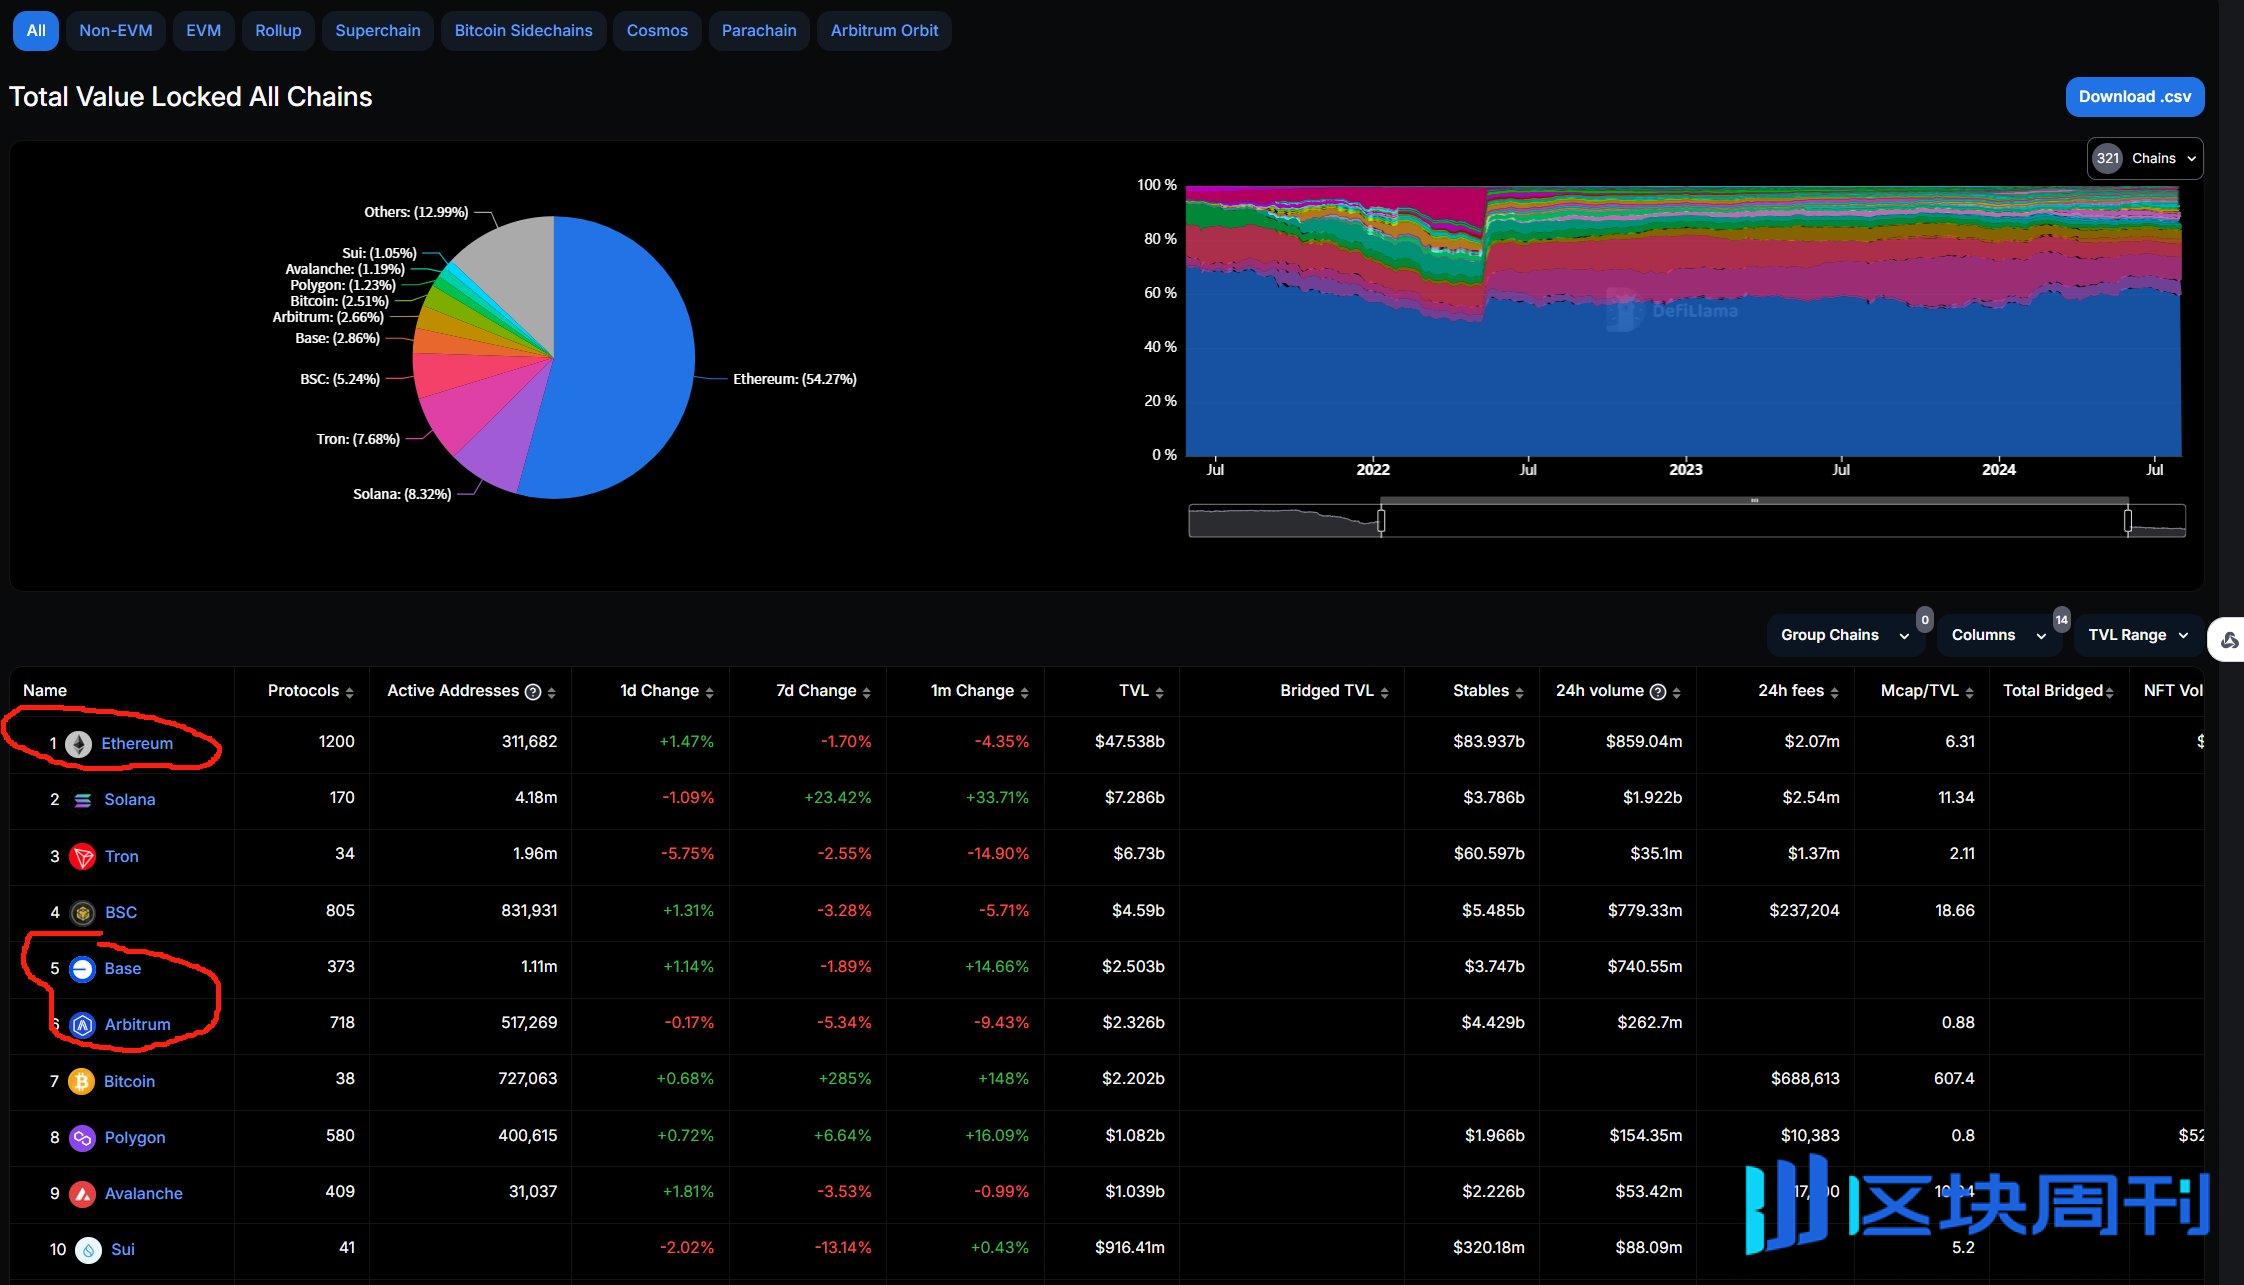Switch to the Bitcoin Sidechains tab
This screenshot has height=1285, width=2244.
pyautogui.click(x=523, y=31)
